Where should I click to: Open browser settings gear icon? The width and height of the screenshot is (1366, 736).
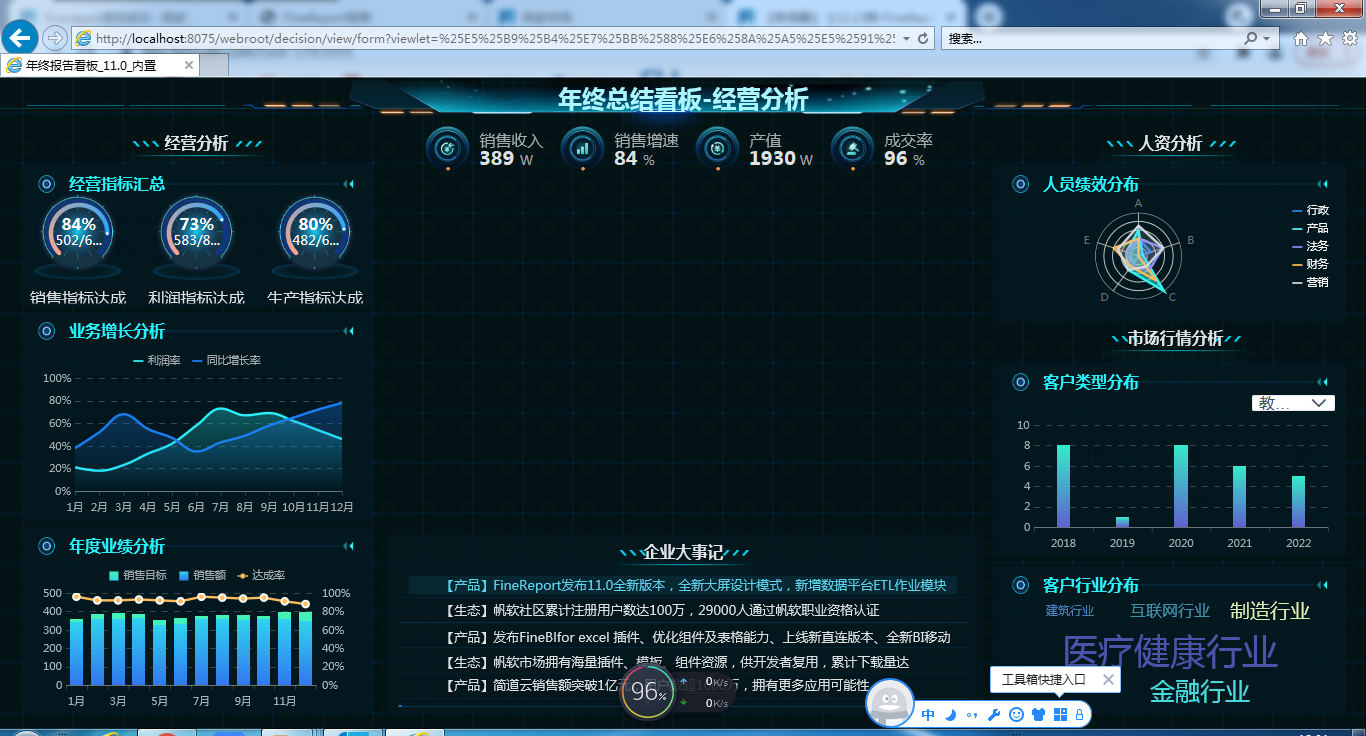point(1349,38)
